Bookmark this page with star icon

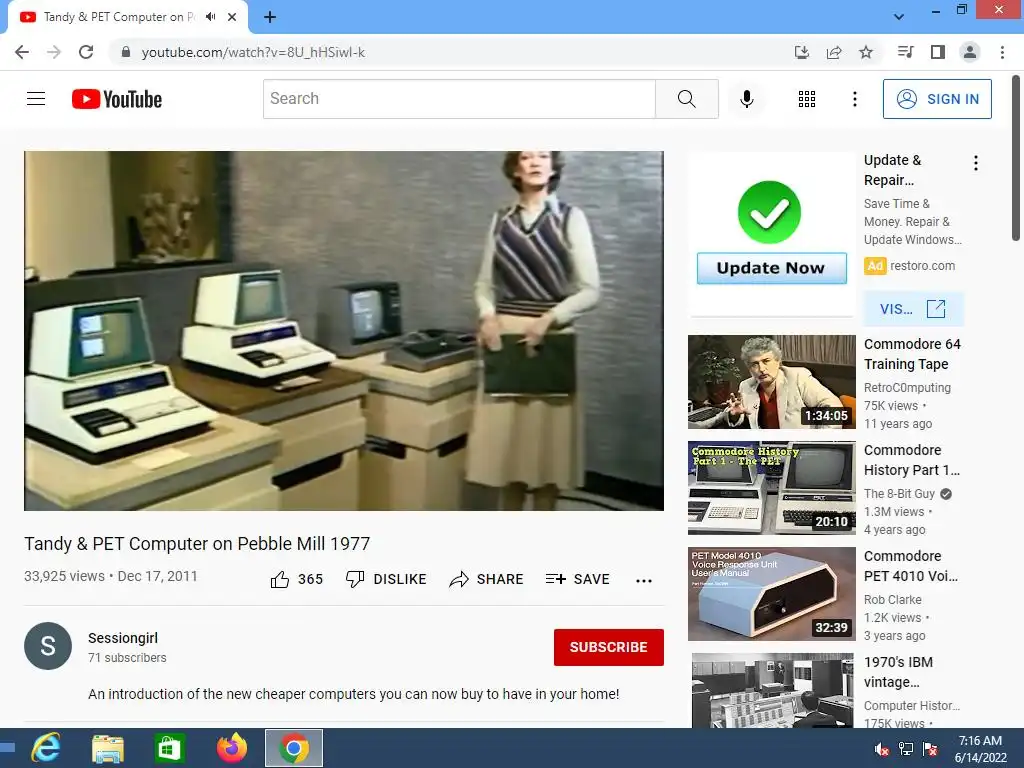[x=866, y=52]
